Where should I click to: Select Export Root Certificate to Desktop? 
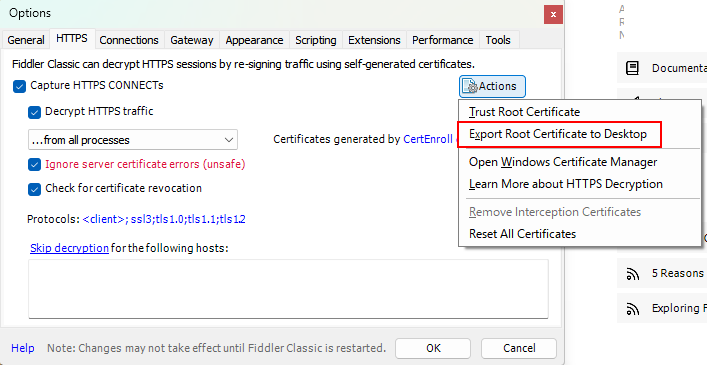click(x=558, y=134)
